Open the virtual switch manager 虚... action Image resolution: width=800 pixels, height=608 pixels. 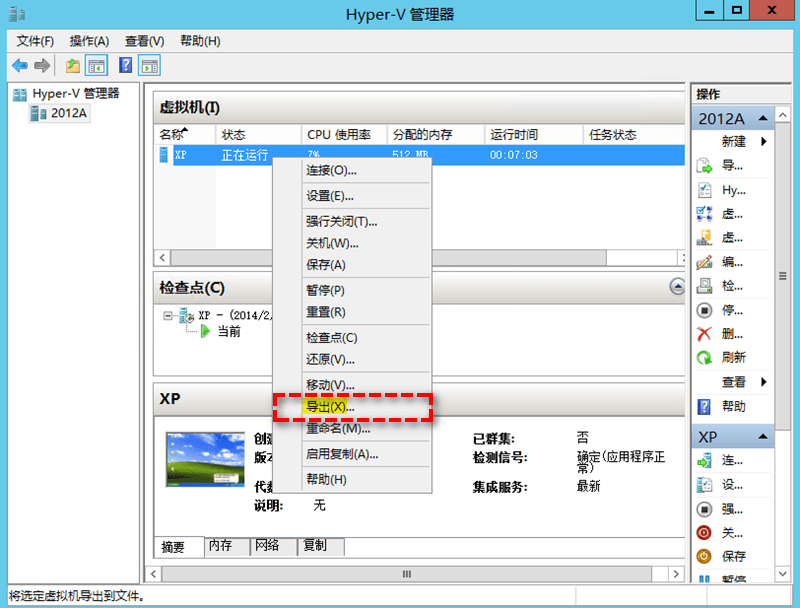pyautogui.click(x=732, y=214)
